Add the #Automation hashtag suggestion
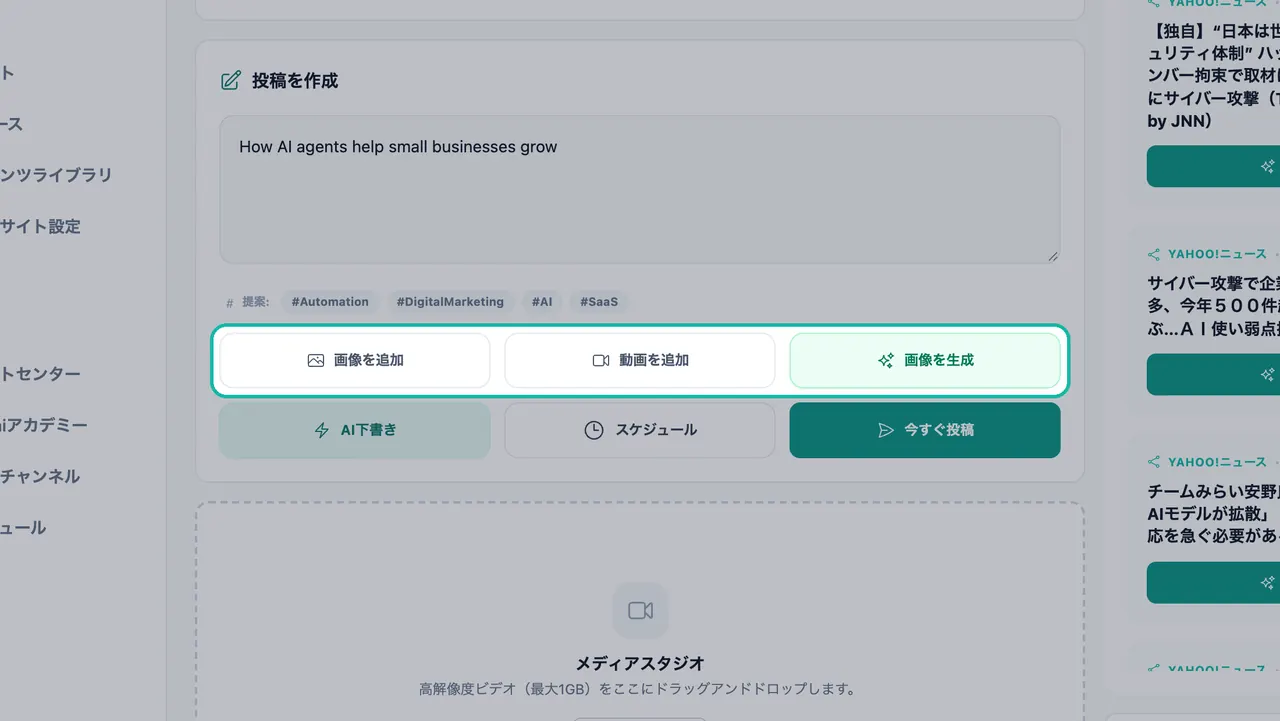Screen dimensions: 1280x721 coord(330,302)
